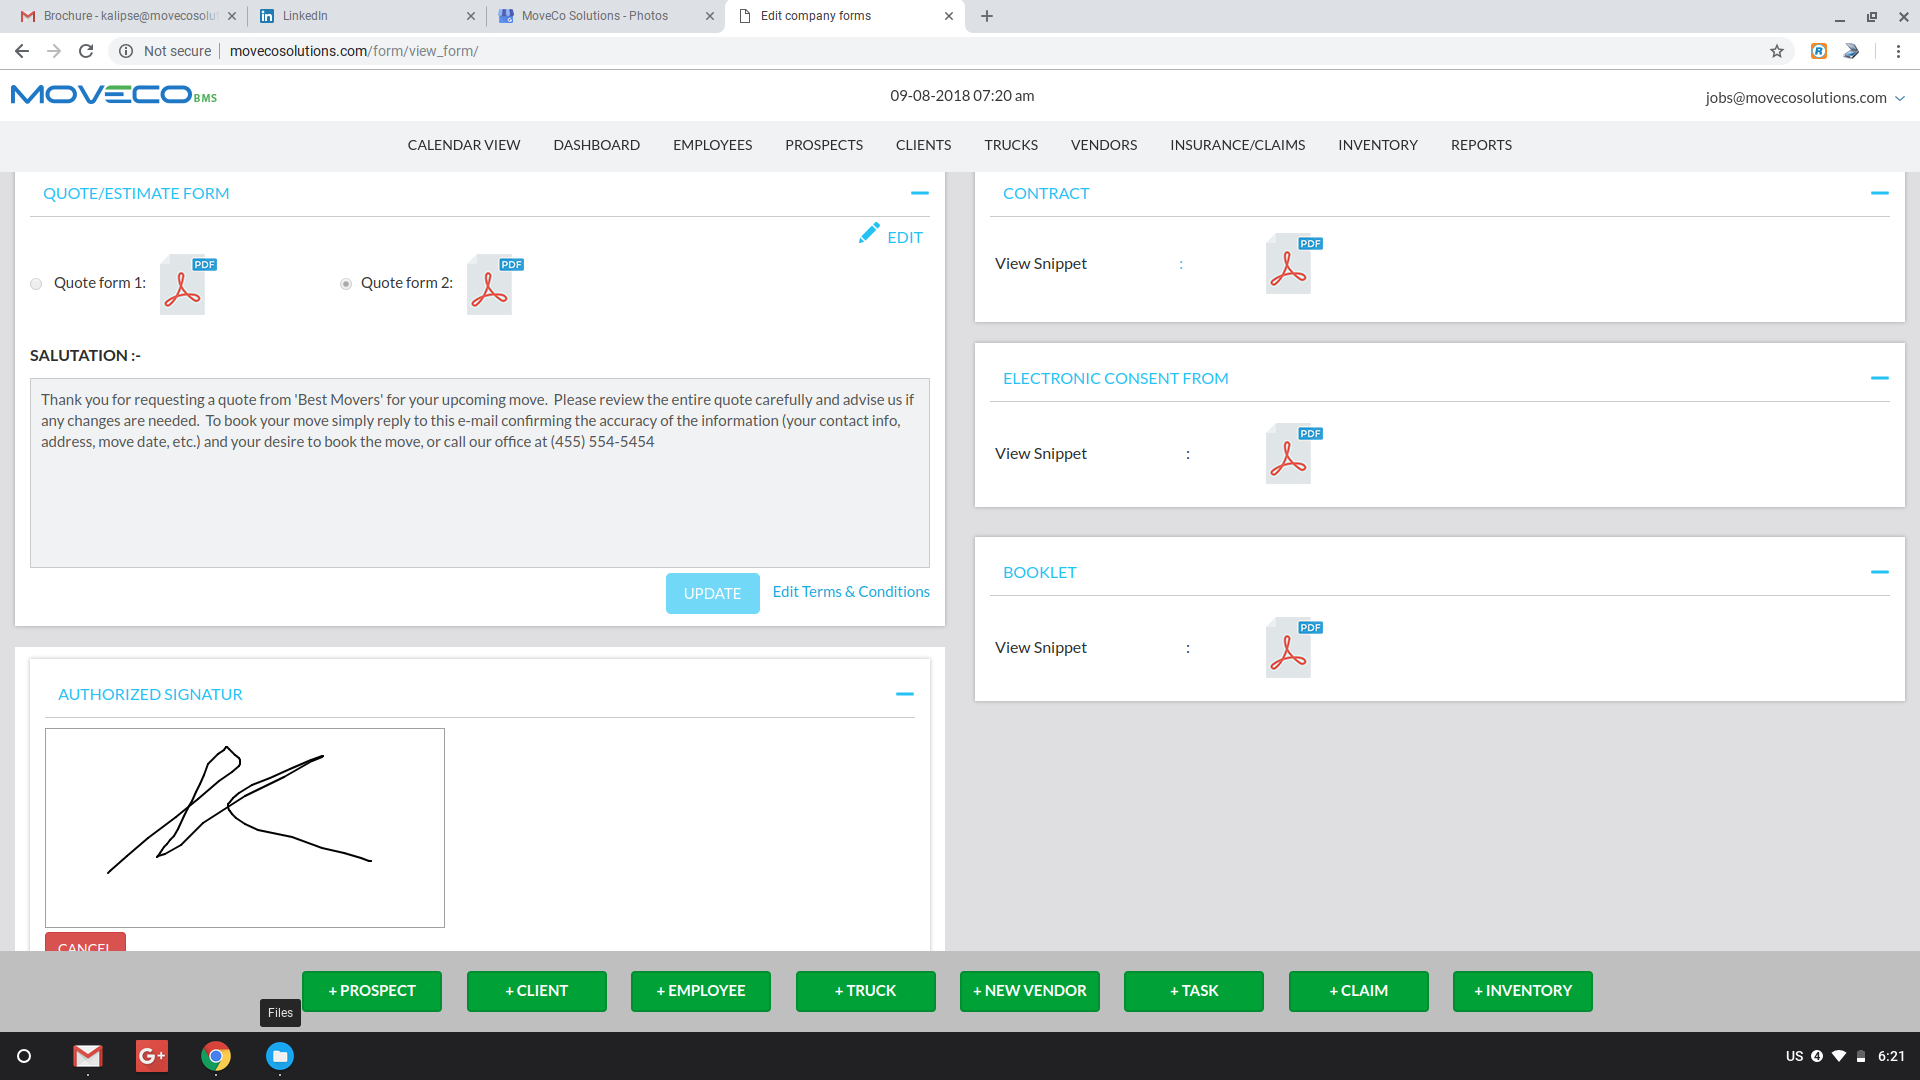Screen dimensions: 1920x1080
Task: View the Contract PDF snippet
Action: click(x=1291, y=264)
